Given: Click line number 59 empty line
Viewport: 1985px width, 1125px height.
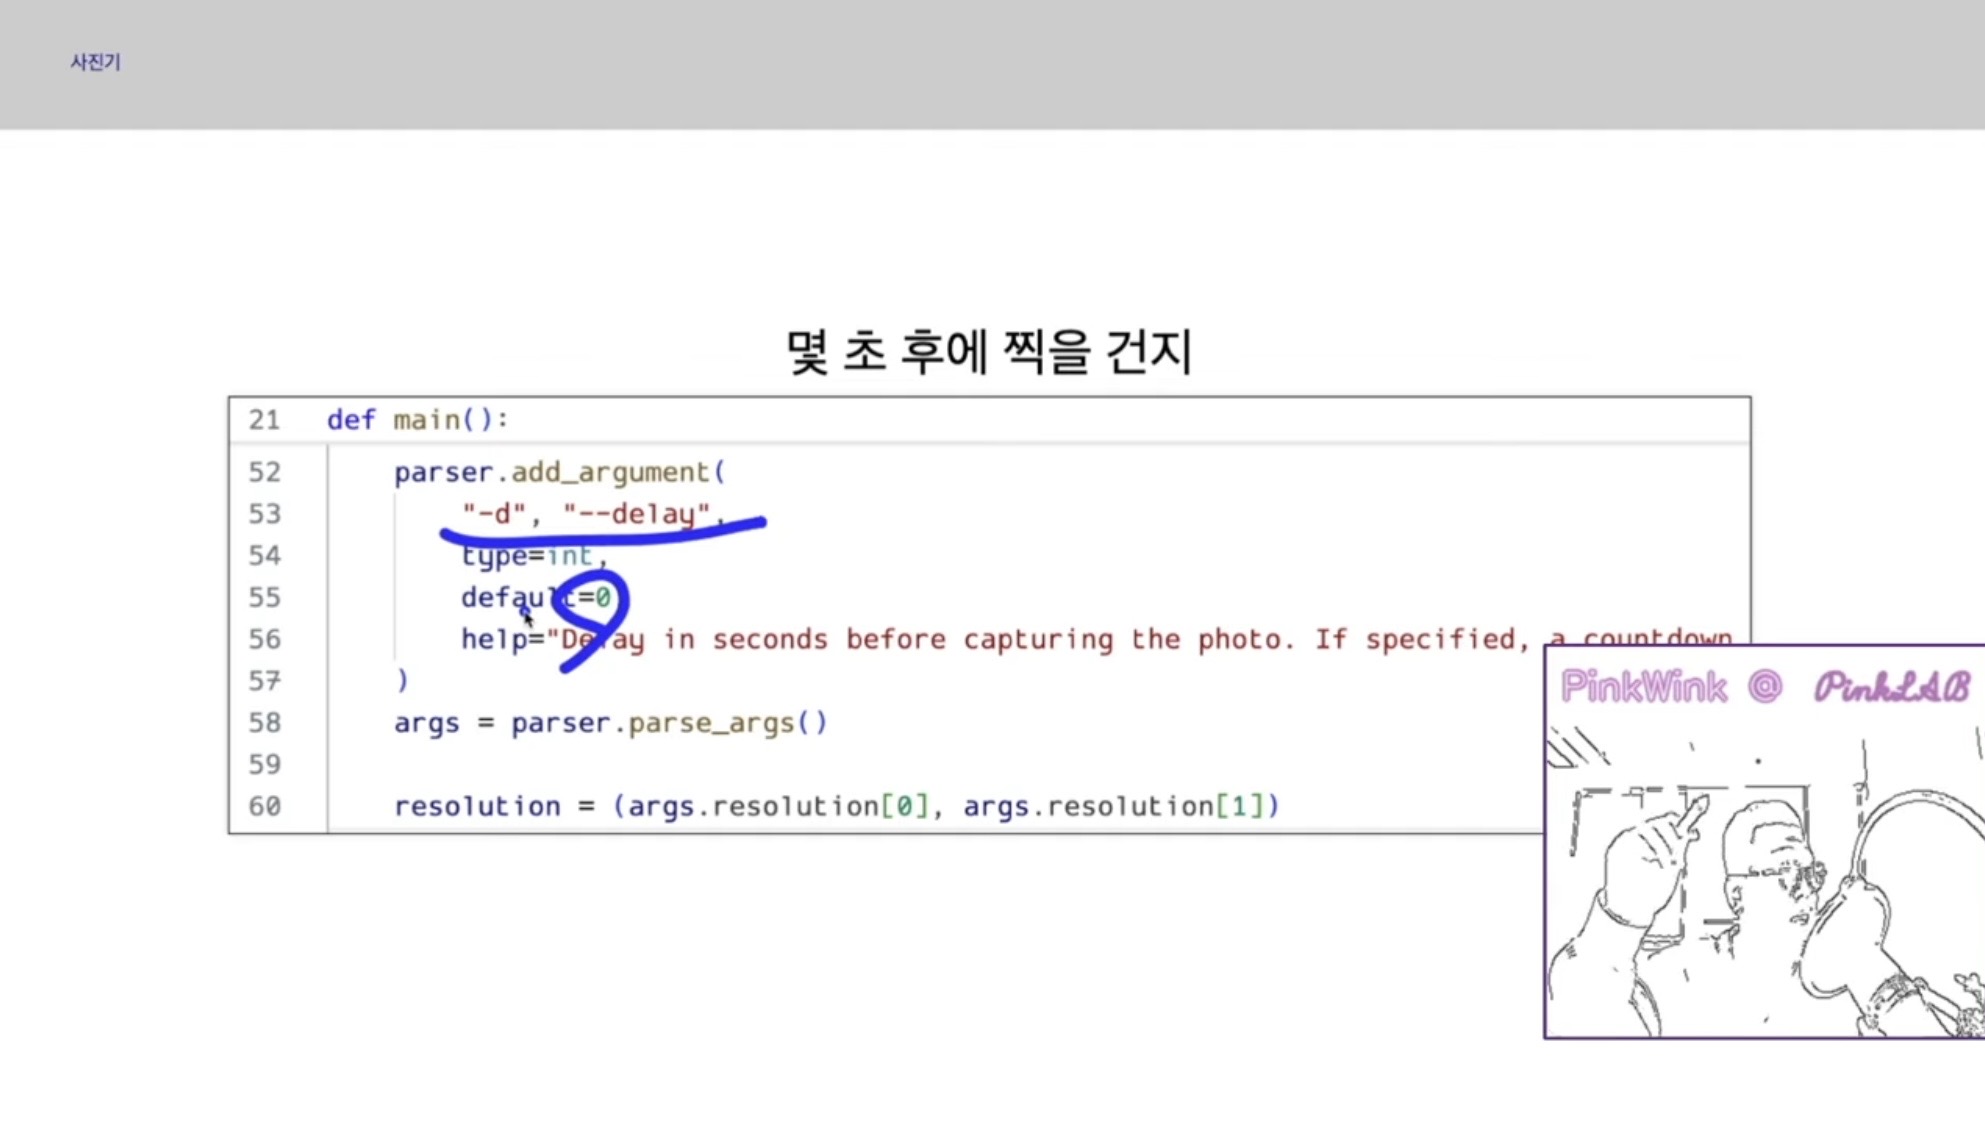Looking at the screenshot, I should click(264, 765).
